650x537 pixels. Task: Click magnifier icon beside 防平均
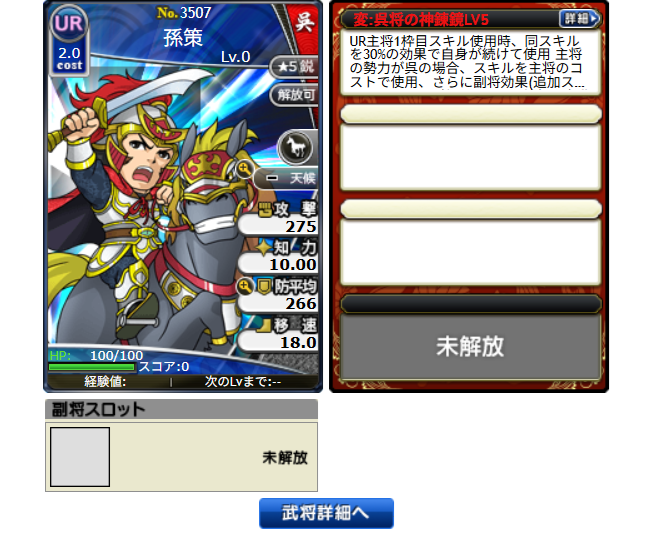tap(245, 286)
